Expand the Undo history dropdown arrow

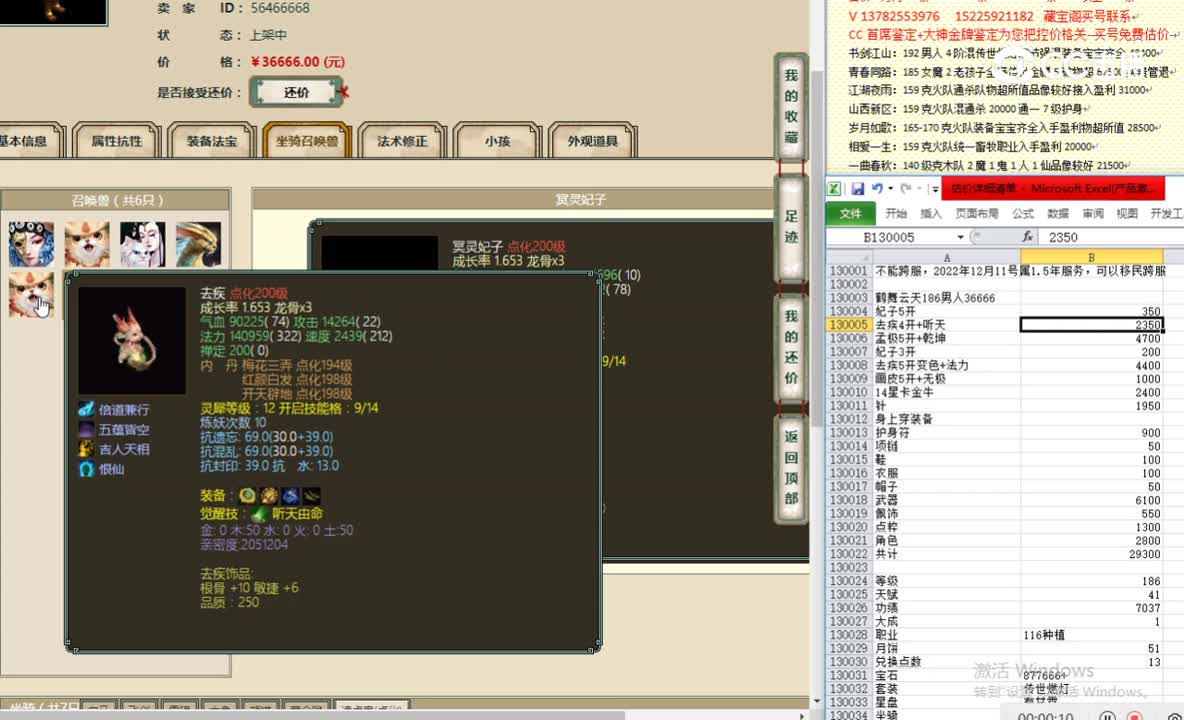pos(890,189)
